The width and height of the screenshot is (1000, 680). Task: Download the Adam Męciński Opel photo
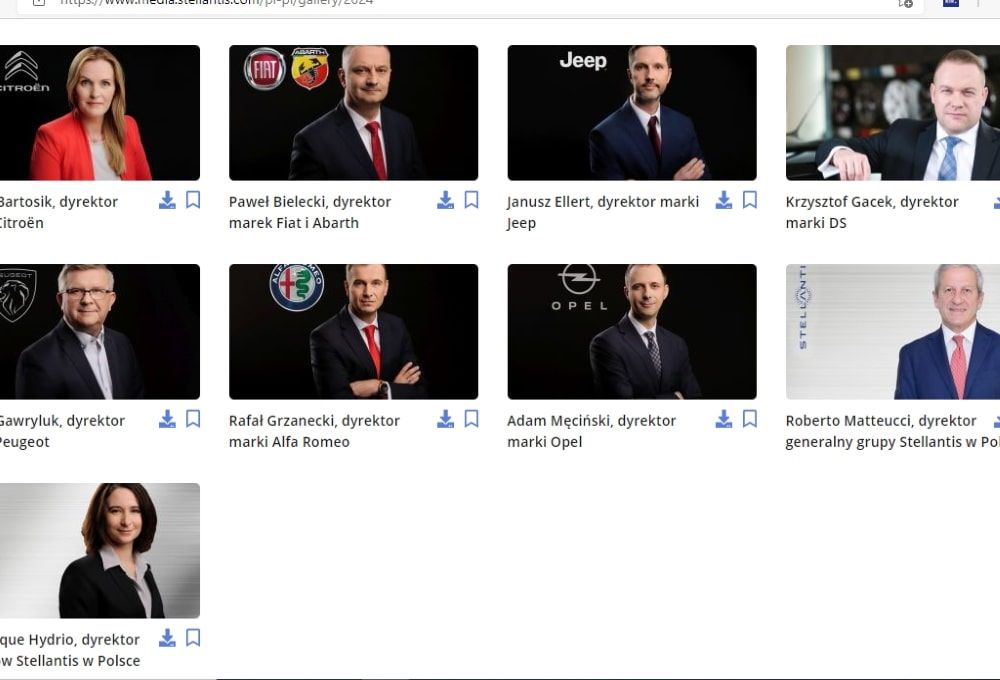pos(723,420)
